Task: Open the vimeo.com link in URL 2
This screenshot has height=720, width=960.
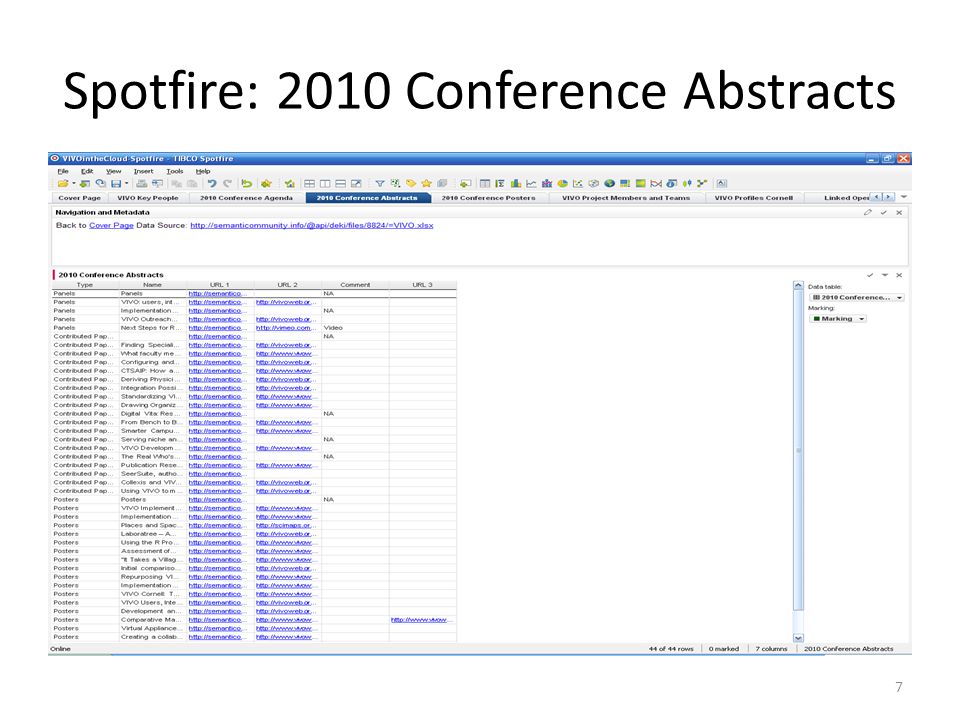Action: pyautogui.click(x=284, y=328)
